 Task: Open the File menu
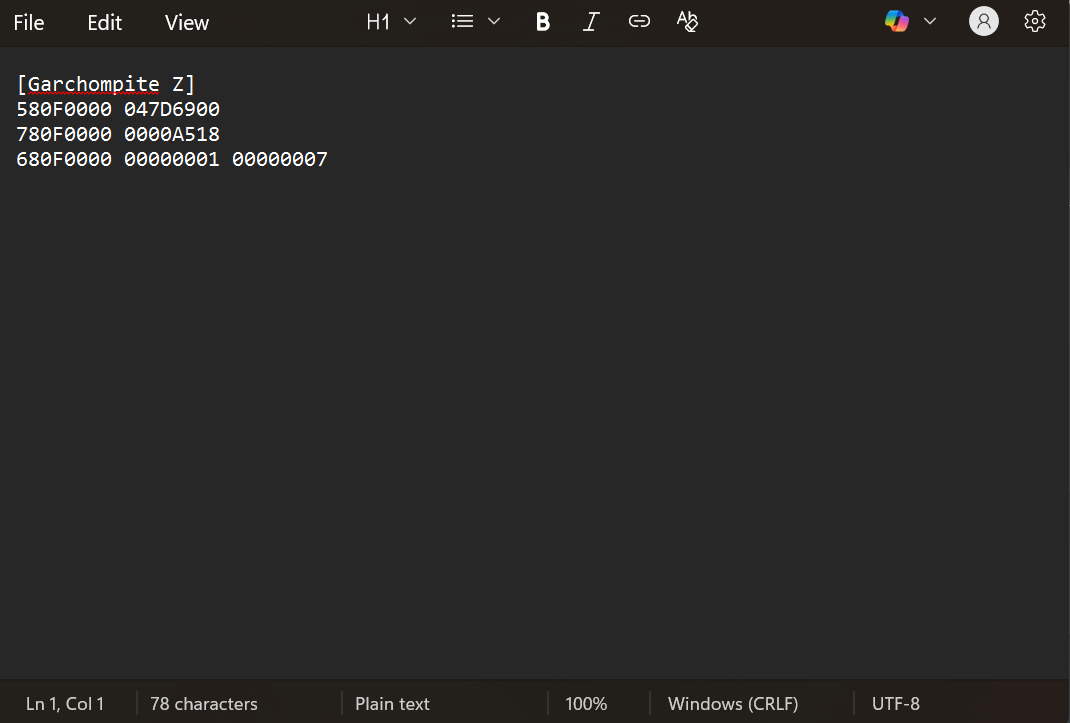29,23
